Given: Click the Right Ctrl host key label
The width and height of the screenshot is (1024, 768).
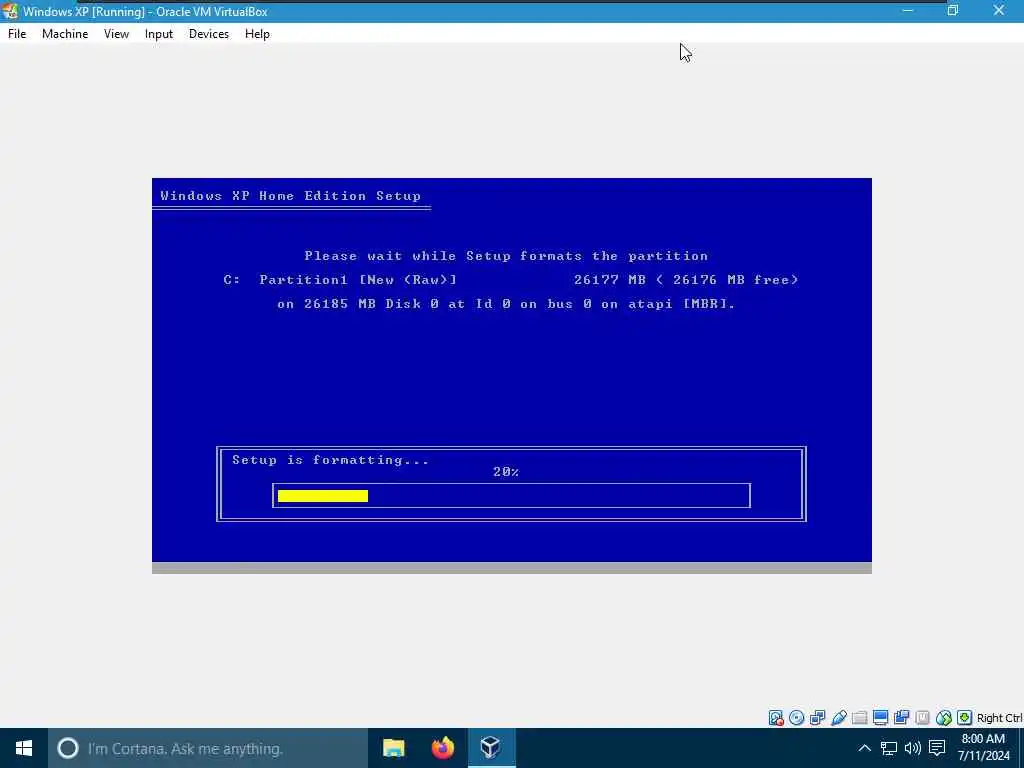Looking at the screenshot, I should click(x=1000, y=718).
